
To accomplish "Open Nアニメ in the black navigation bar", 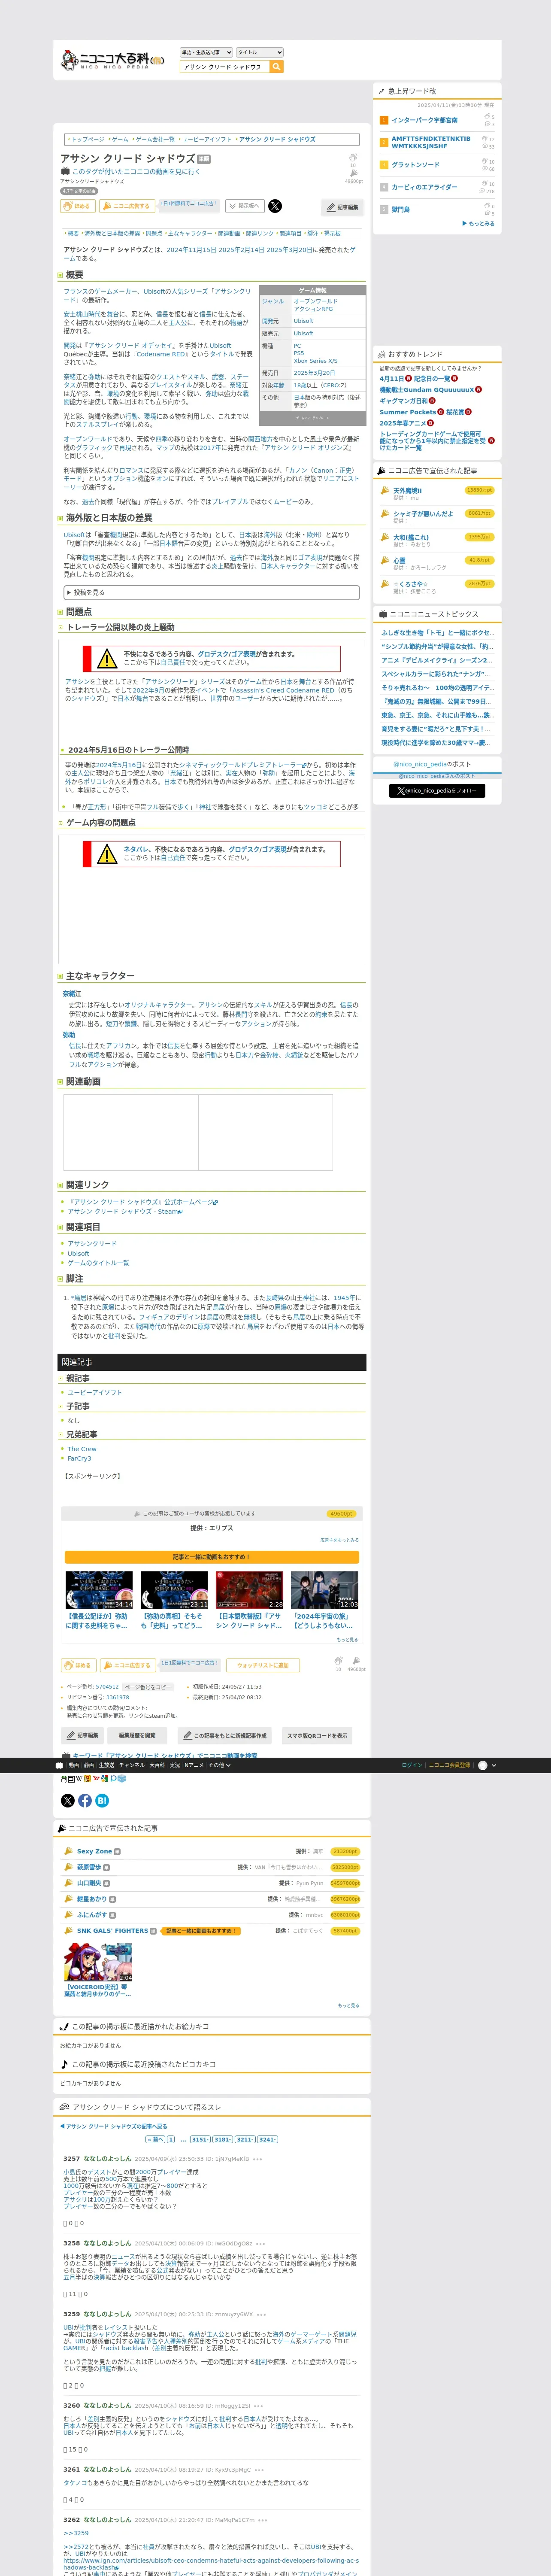I will [x=194, y=1765].
